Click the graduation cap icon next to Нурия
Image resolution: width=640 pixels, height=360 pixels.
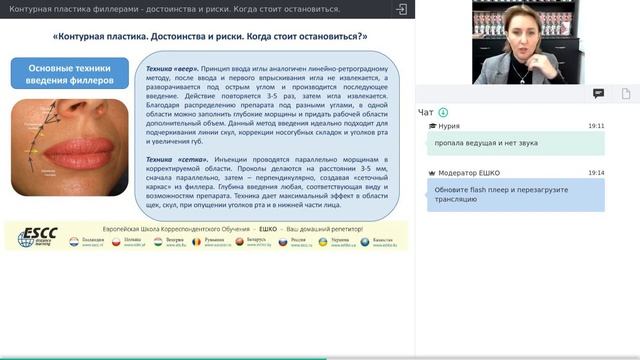point(432,126)
